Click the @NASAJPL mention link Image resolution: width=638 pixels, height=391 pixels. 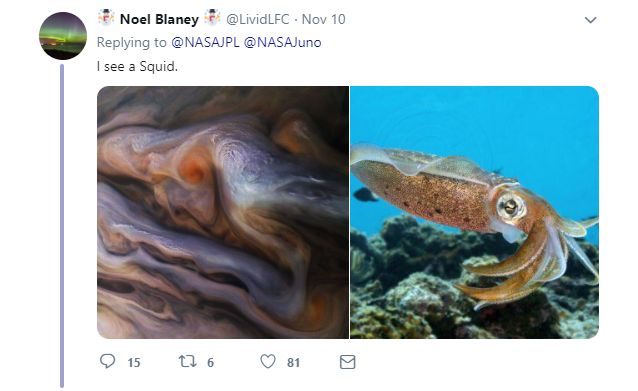(x=205, y=42)
